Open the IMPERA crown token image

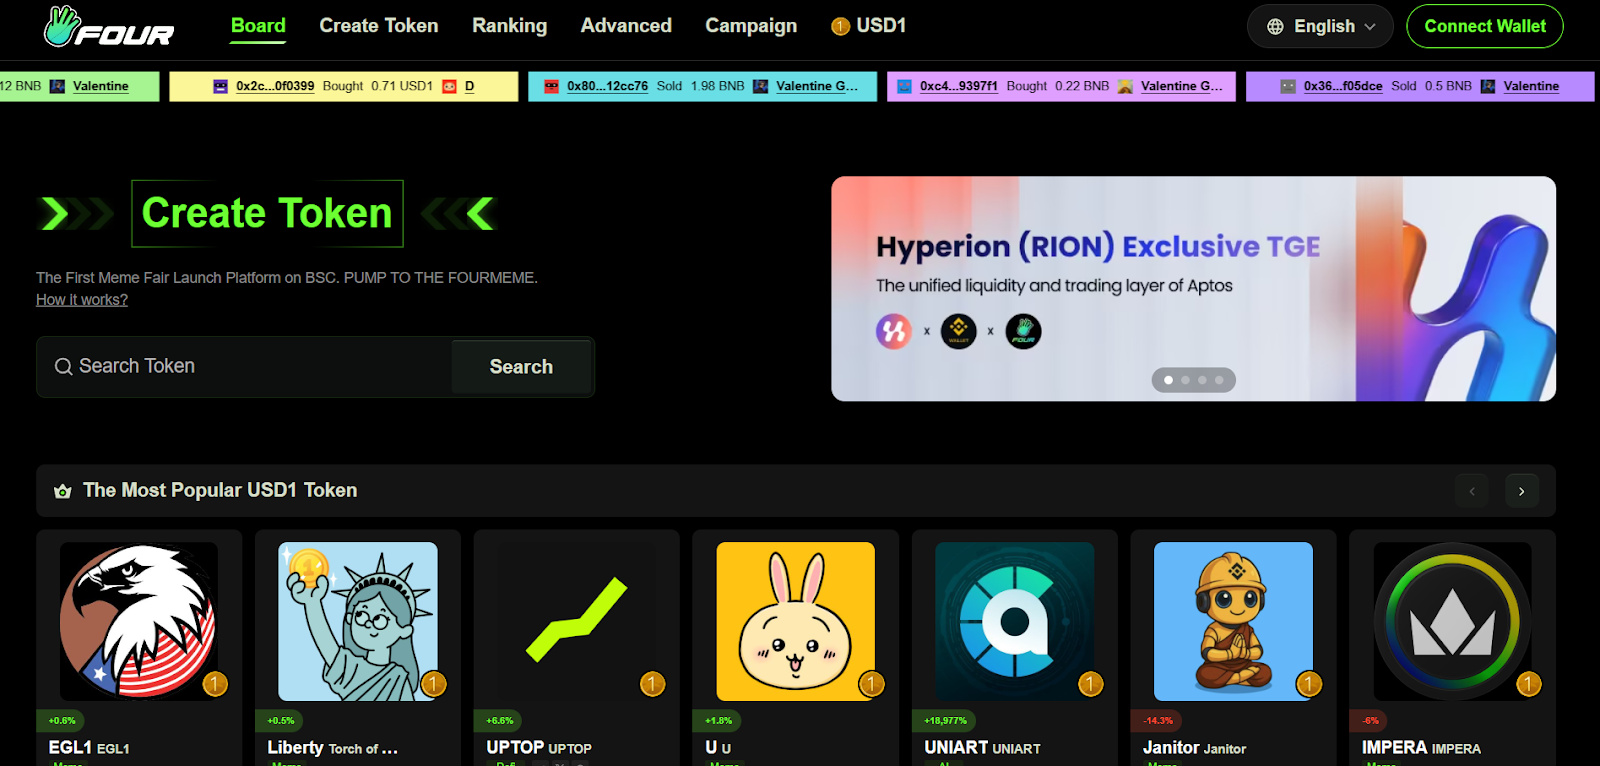click(1453, 621)
